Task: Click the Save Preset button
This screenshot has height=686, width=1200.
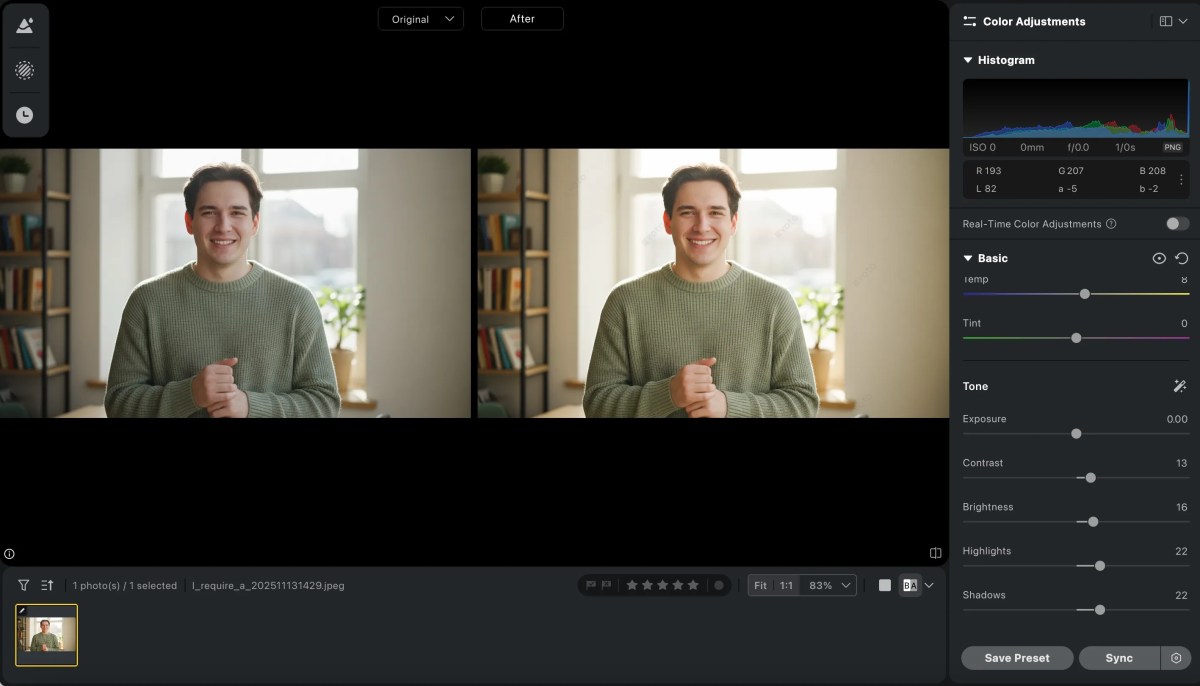Action: (x=1017, y=658)
